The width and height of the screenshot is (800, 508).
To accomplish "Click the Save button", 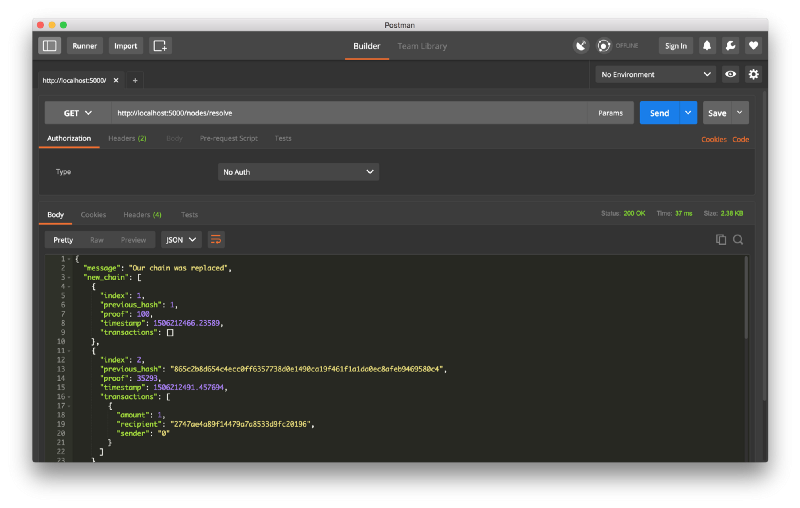I will click(x=717, y=113).
